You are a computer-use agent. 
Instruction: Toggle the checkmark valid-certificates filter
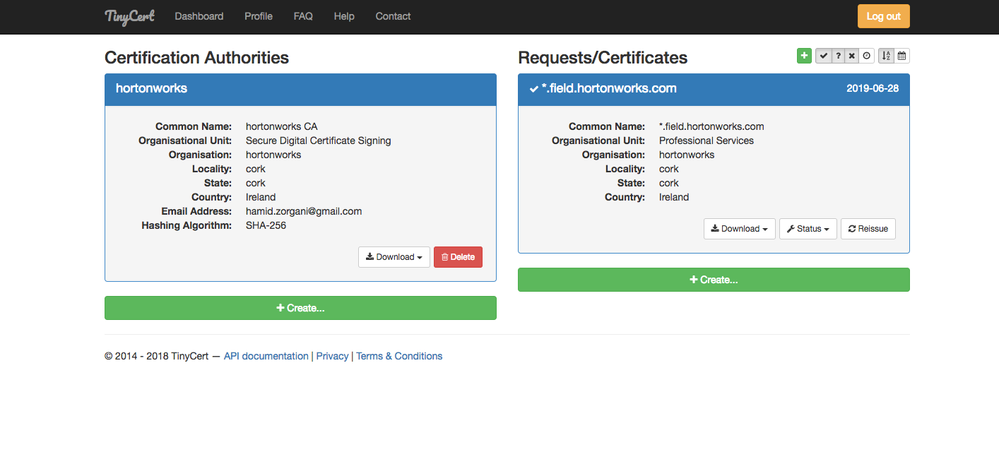pyautogui.click(x=823, y=56)
